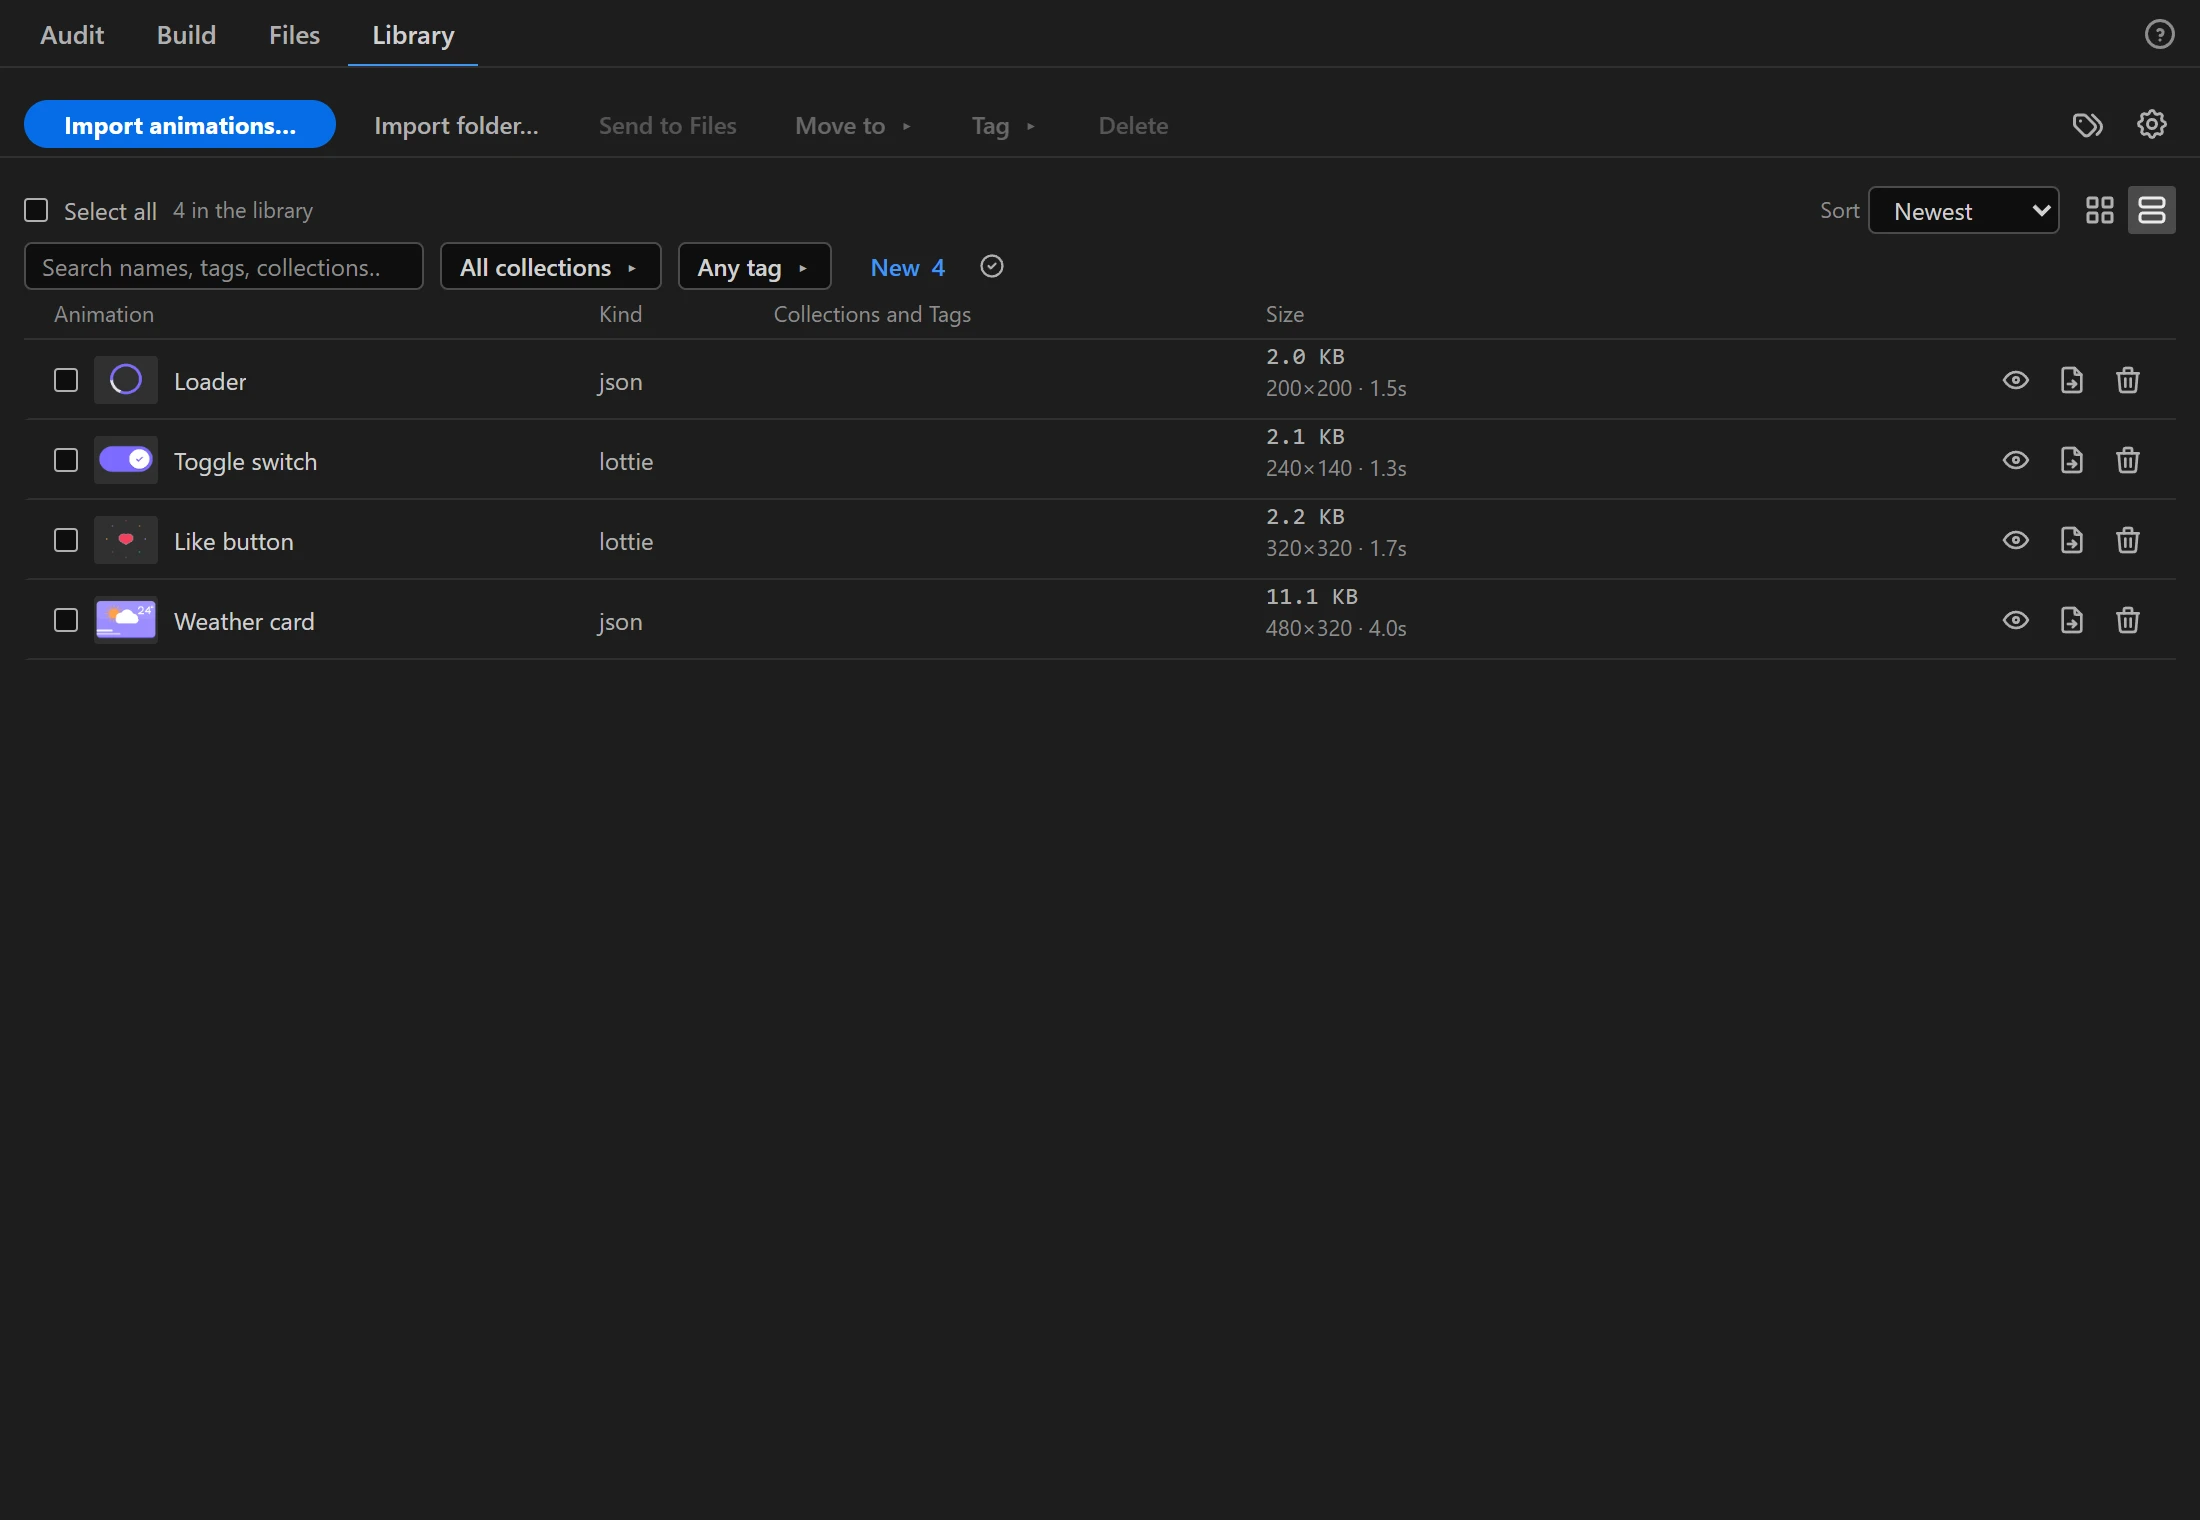This screenshot has height=1520, width=2200.
Task: Click the Kind column header
Action: tap(620, 314)
